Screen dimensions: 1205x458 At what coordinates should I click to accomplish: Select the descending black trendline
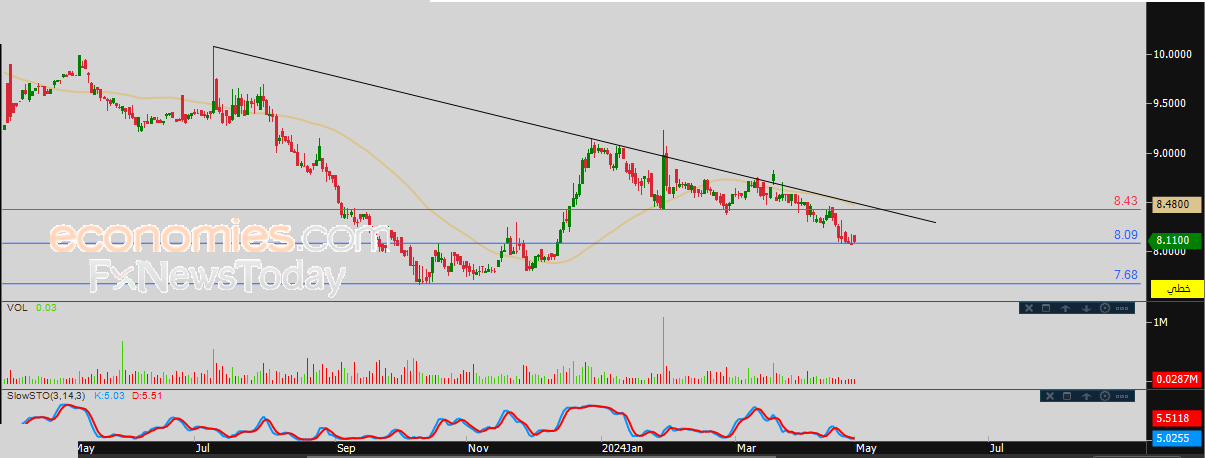[575, 135]
